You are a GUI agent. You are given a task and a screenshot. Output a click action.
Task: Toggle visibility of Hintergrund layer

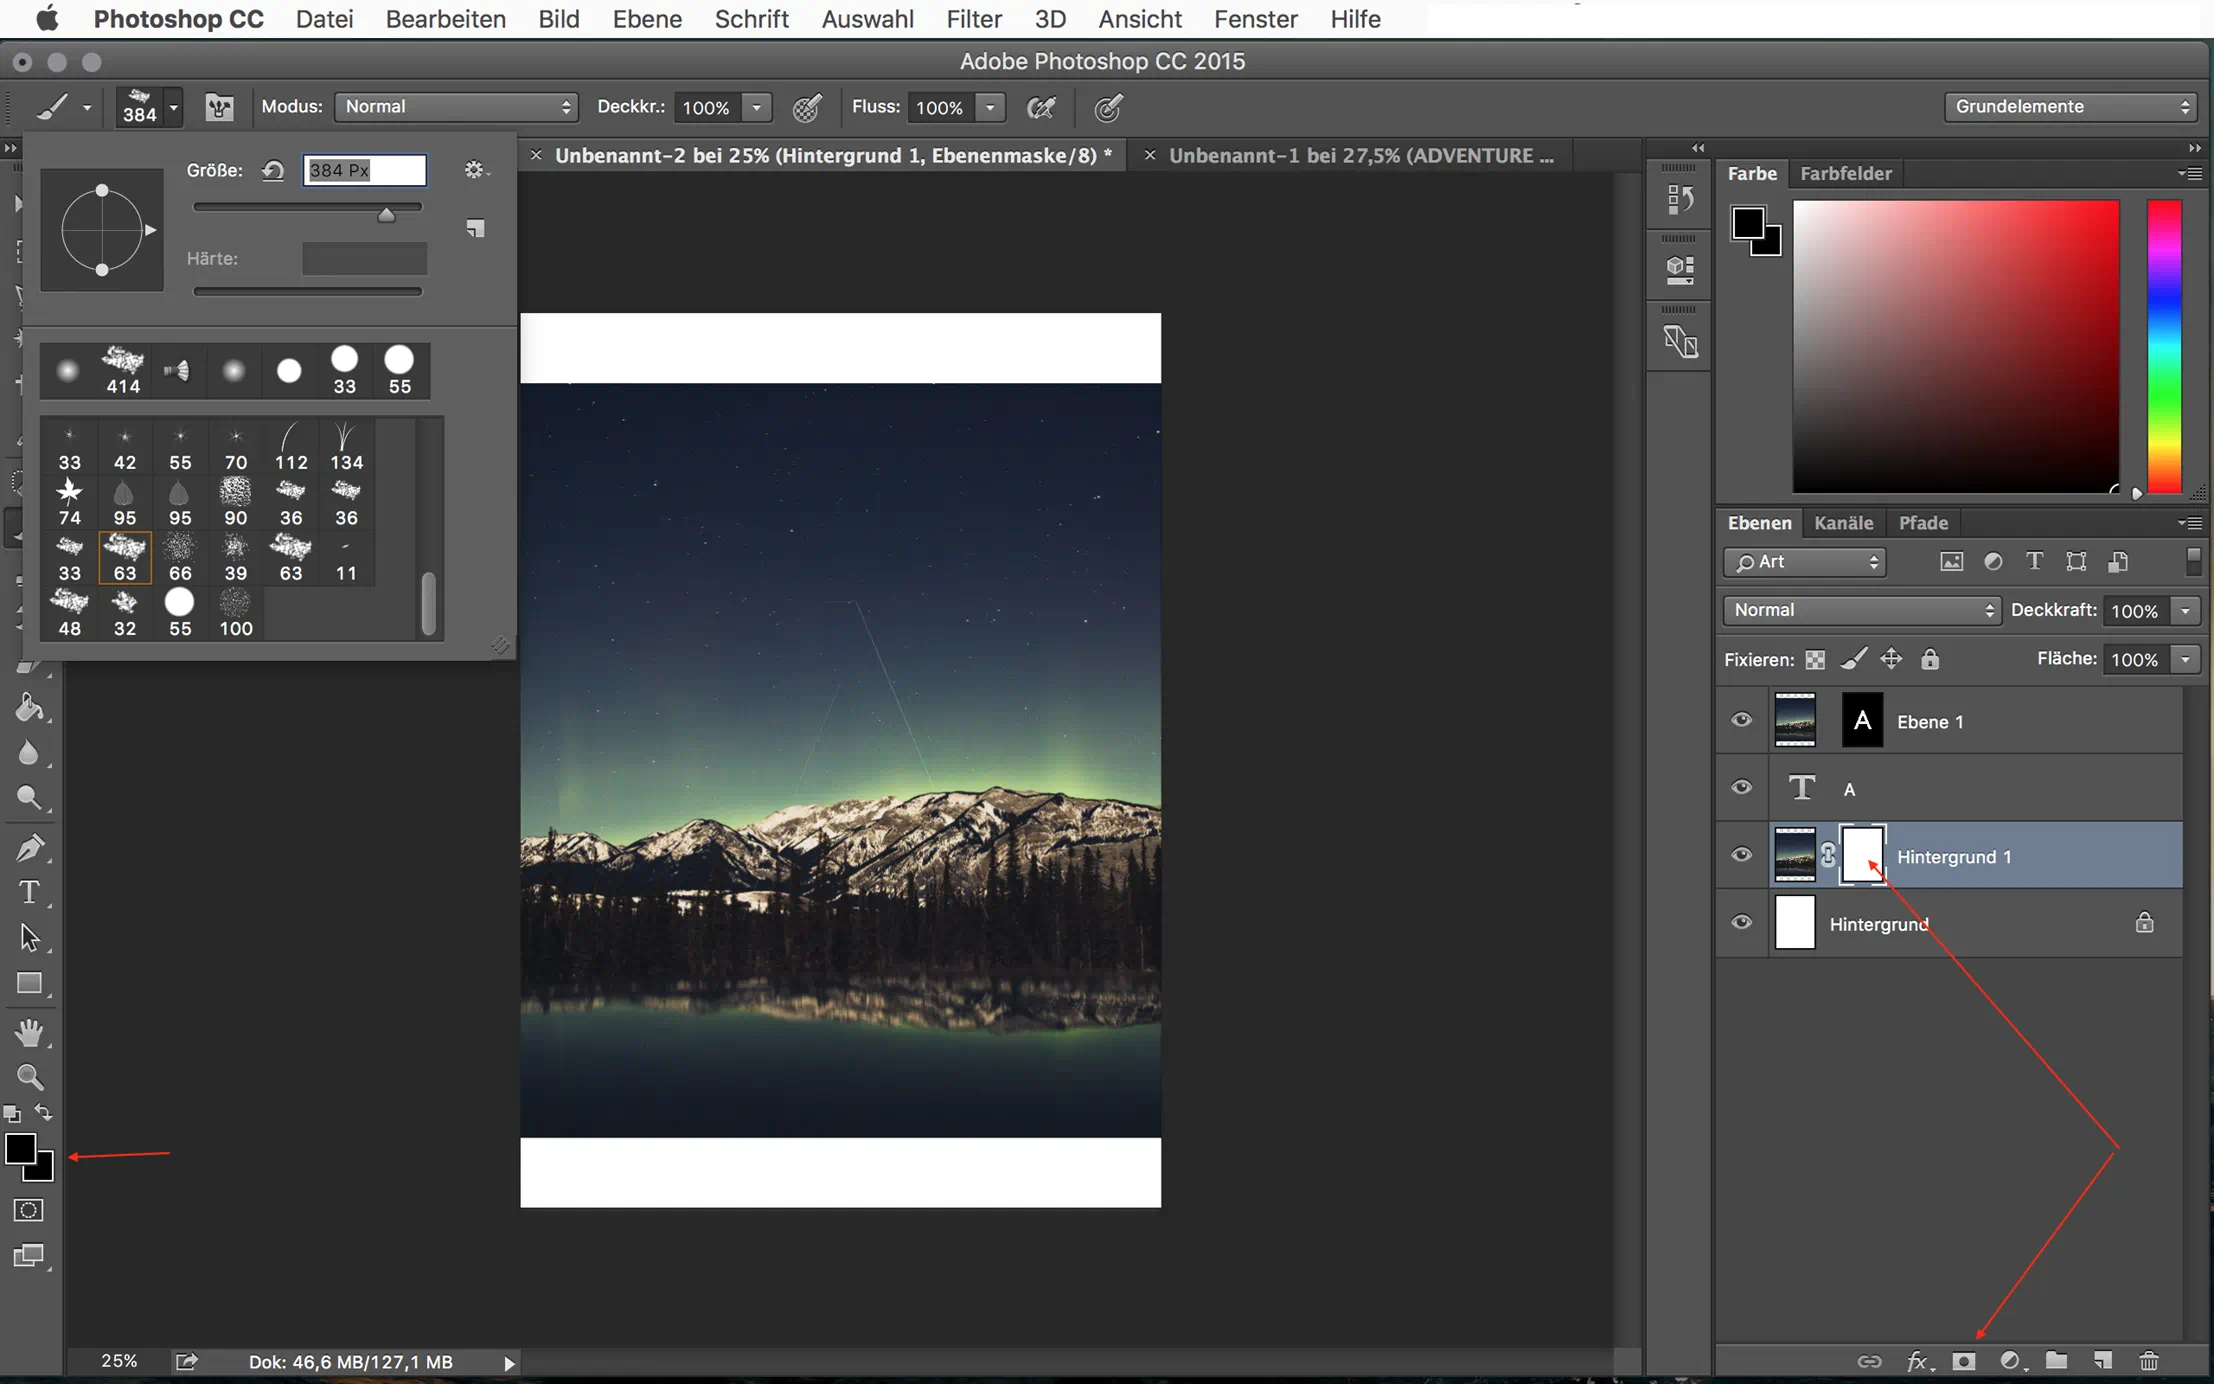click(x=1741, y=922)
